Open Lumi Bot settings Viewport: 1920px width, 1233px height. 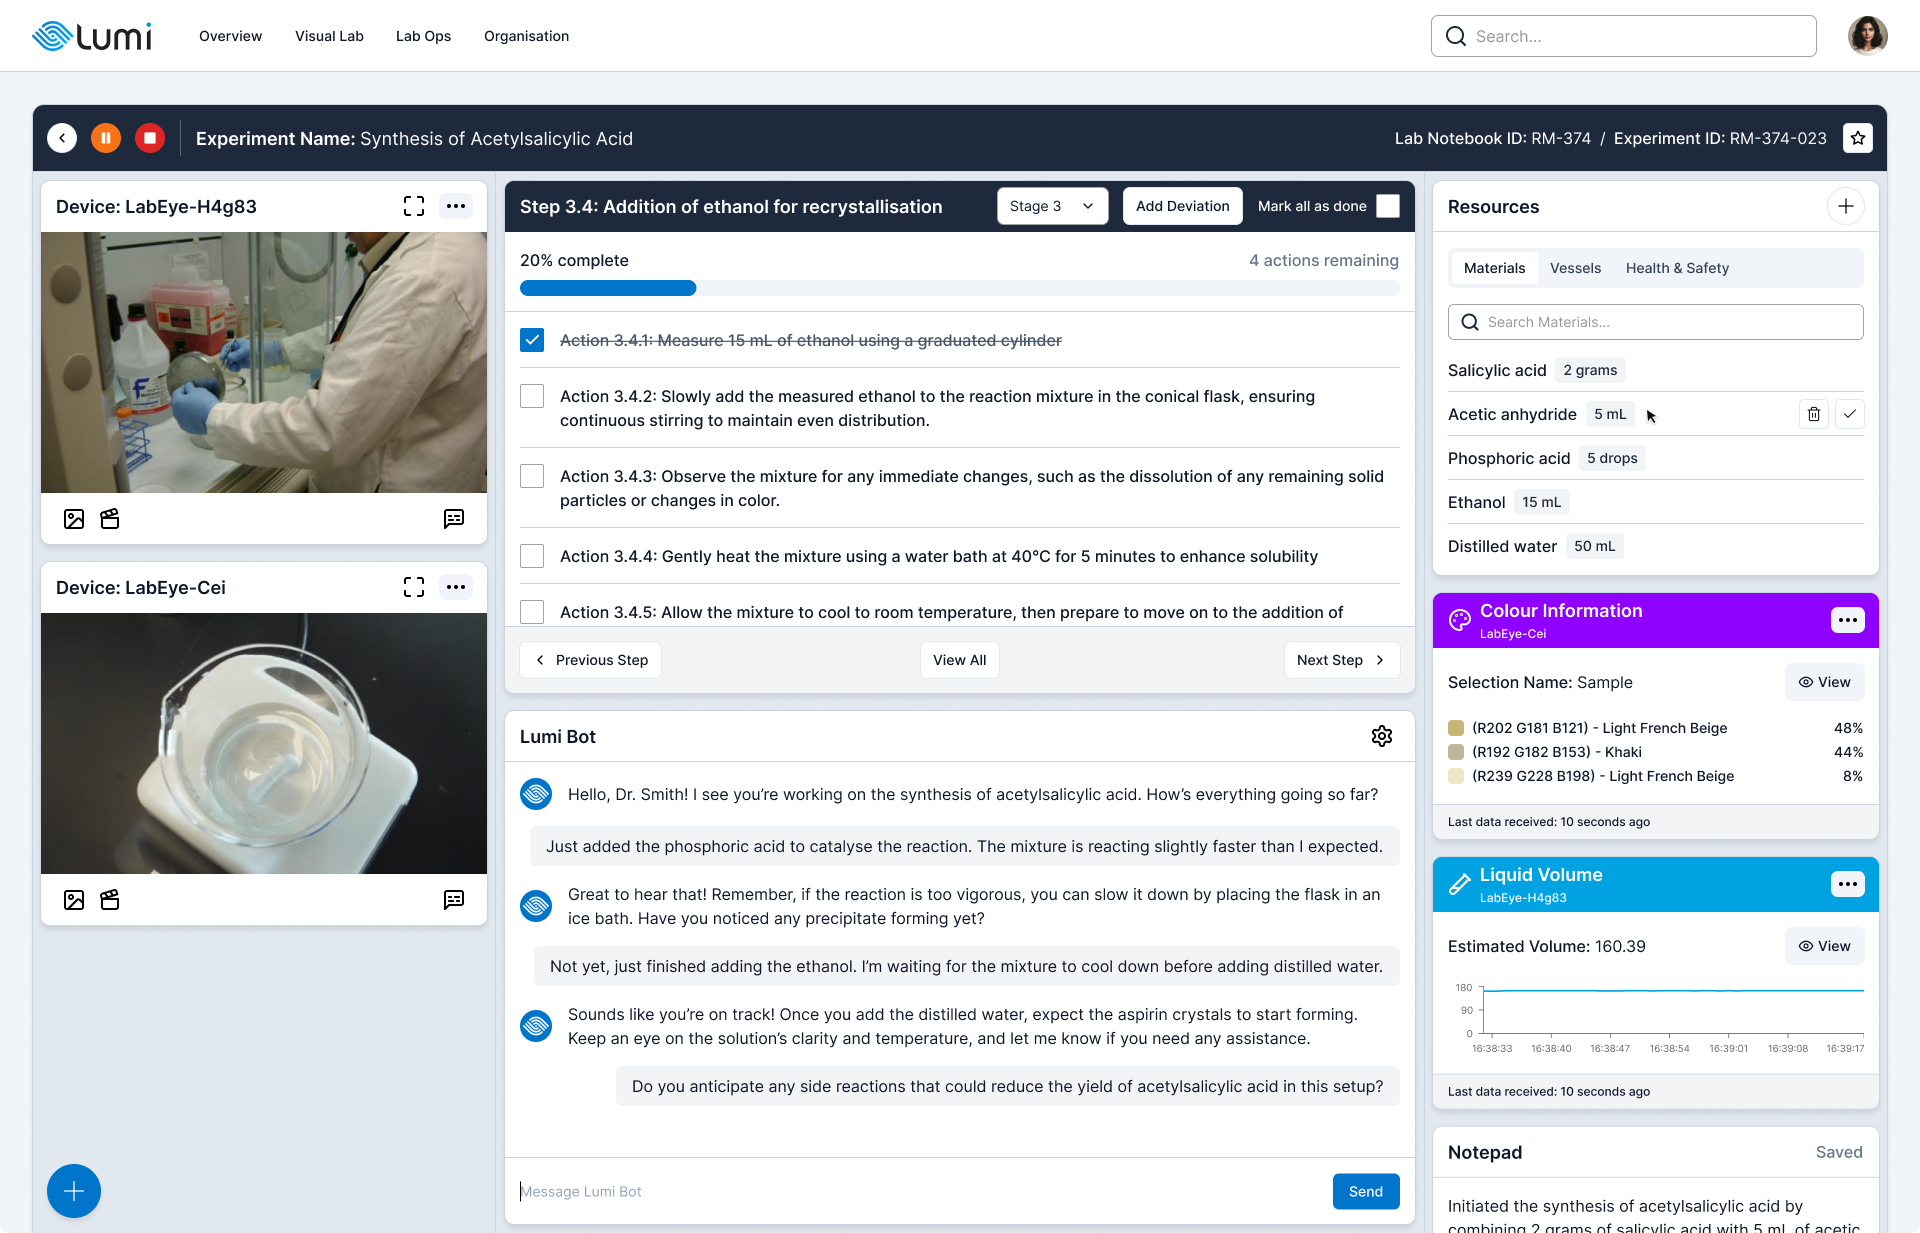(x=1381, y=736)
